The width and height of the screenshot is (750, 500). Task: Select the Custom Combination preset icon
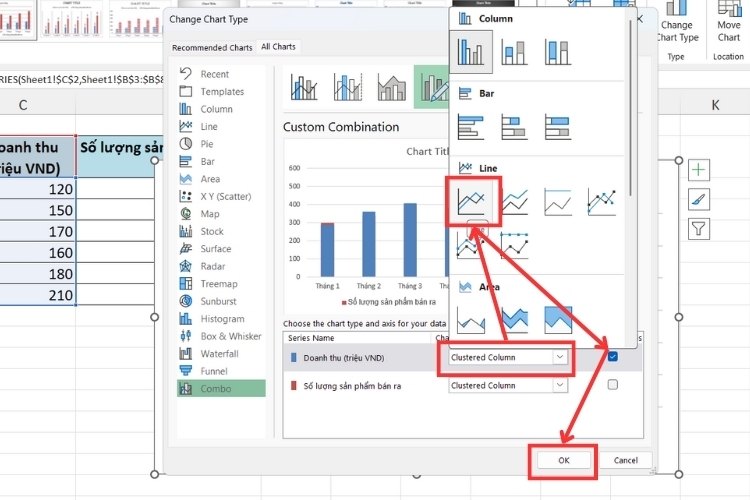pos(432,87)
